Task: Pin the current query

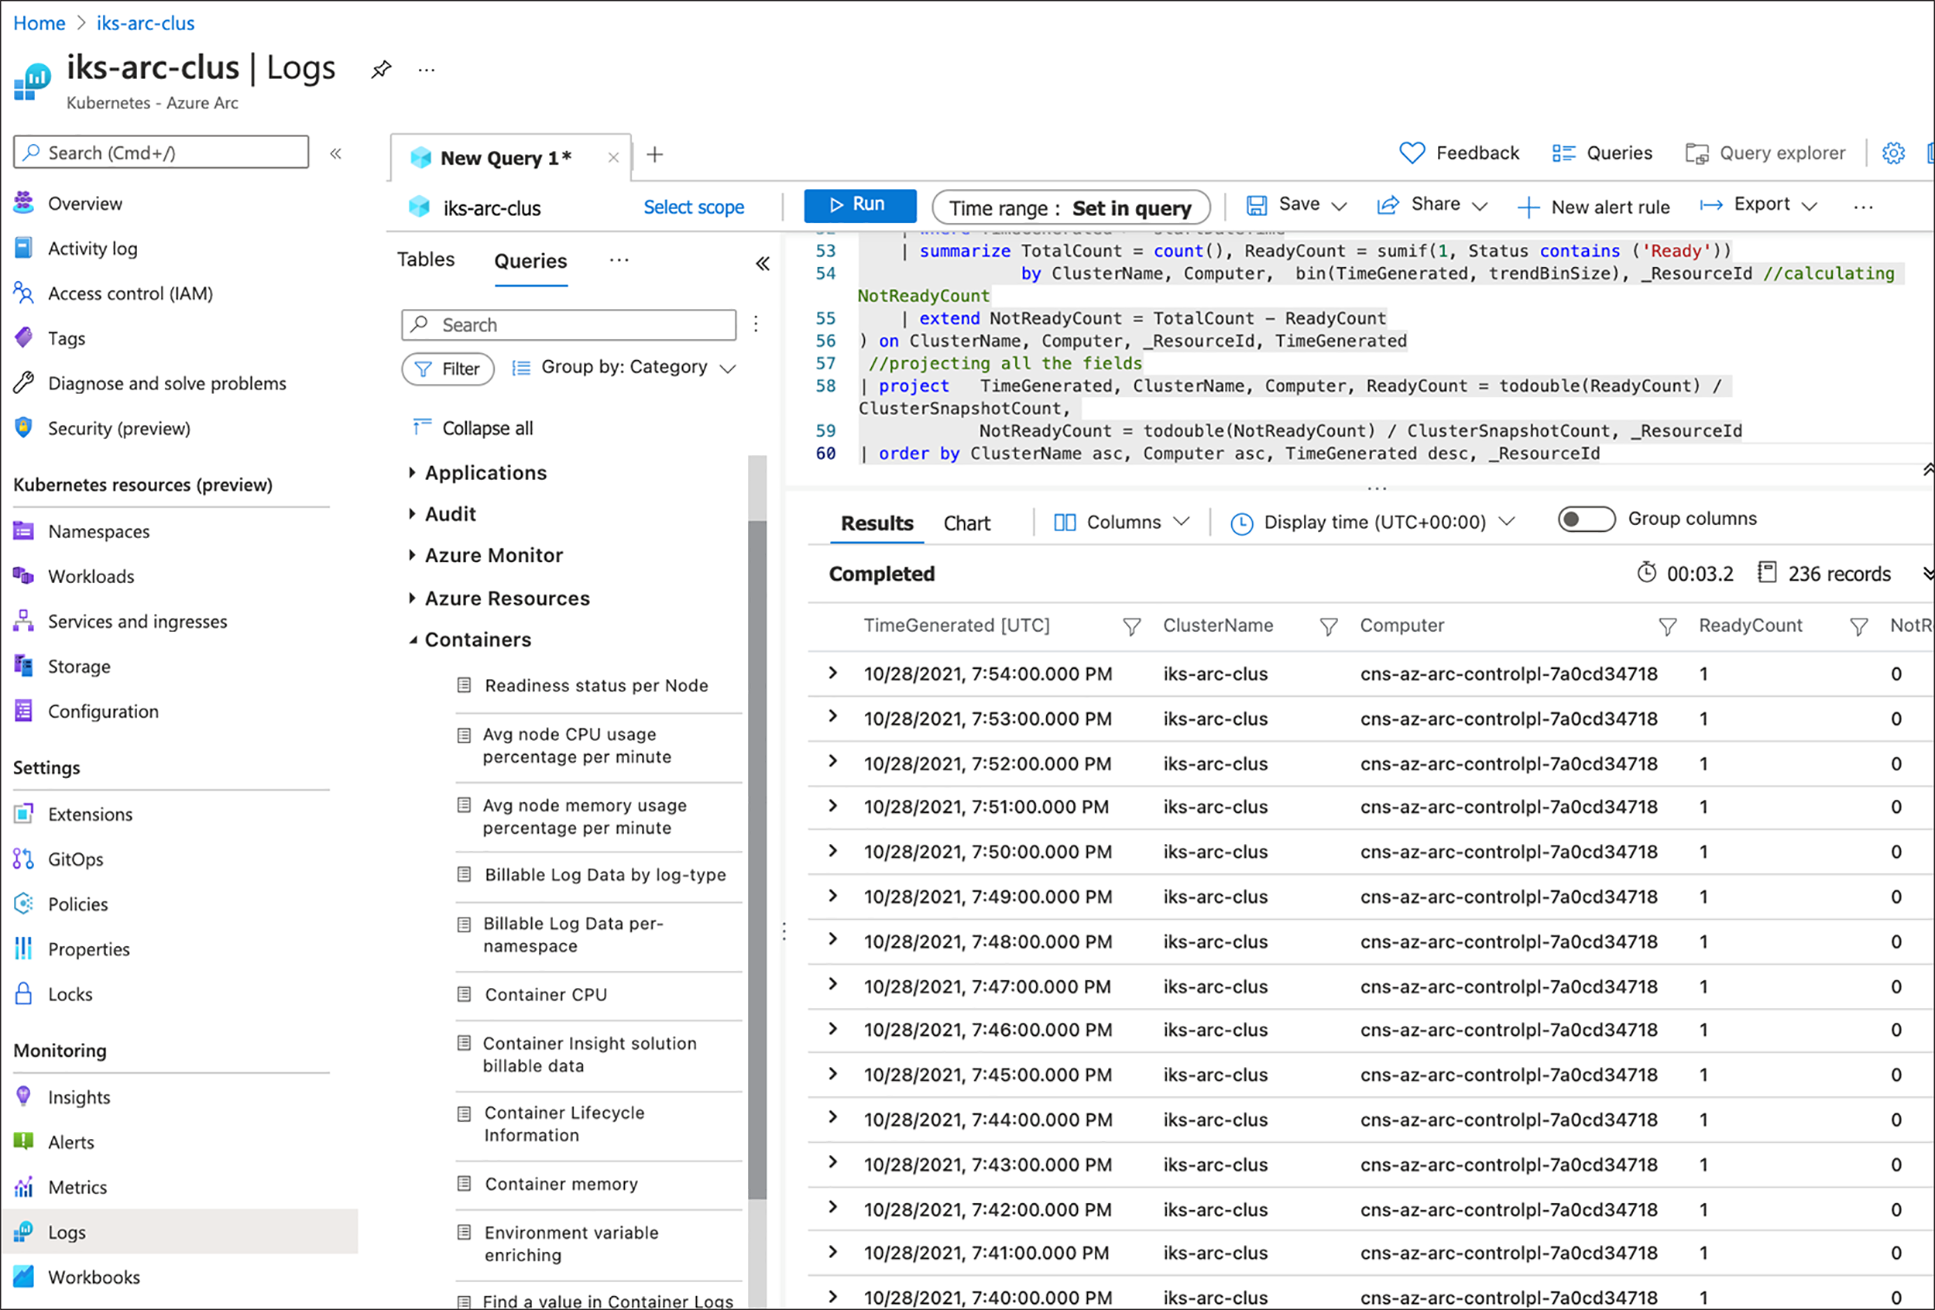Action: point(381,68)
